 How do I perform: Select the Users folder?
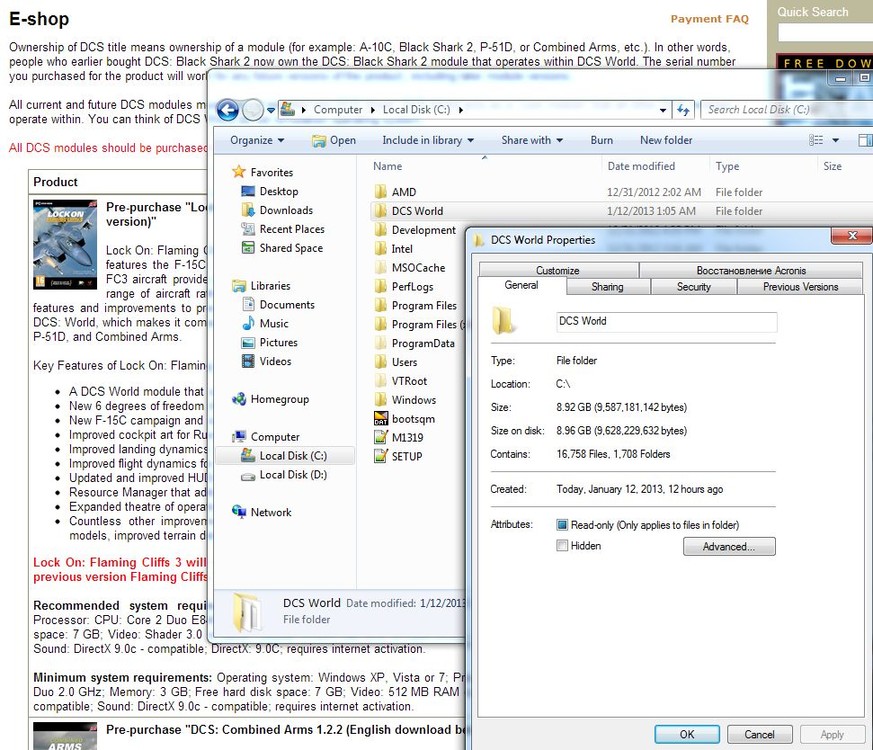(396, 362)
